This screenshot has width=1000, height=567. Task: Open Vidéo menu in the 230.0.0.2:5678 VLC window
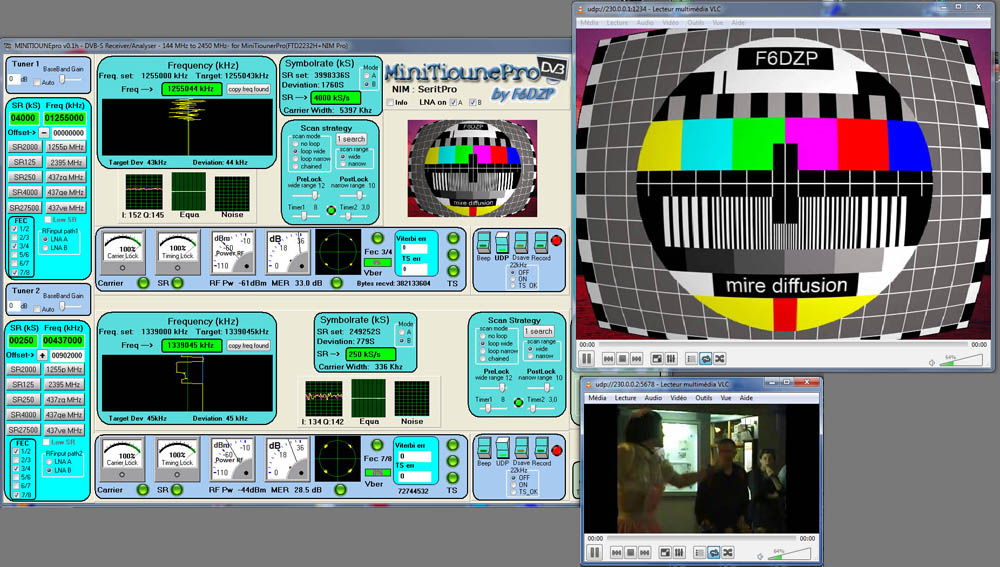click(x=679, y=397)
